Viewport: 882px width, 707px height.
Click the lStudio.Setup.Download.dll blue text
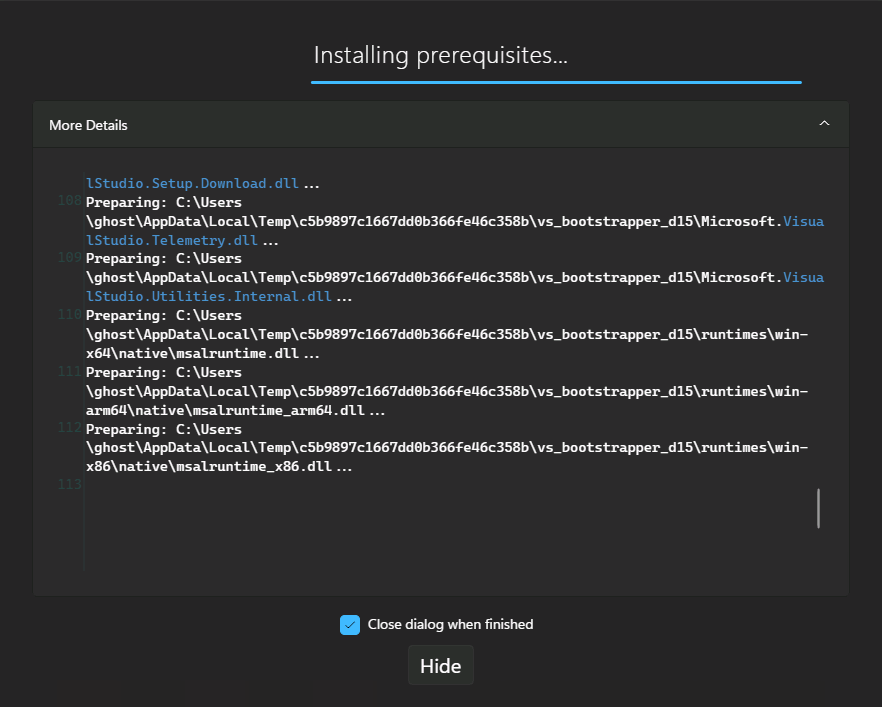click(192, 184)
